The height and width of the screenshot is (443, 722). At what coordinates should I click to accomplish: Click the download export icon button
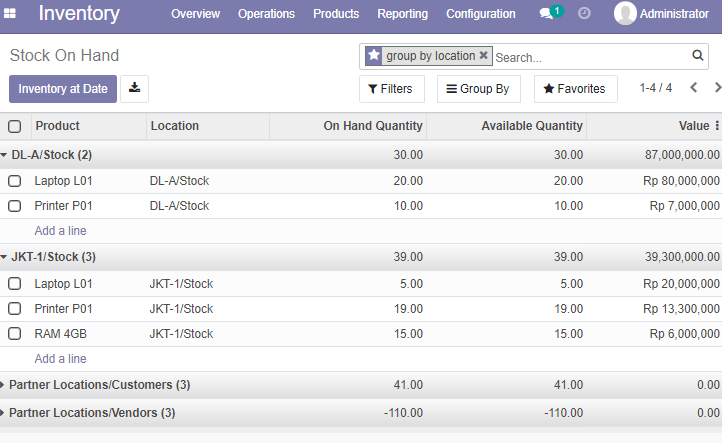134,88
